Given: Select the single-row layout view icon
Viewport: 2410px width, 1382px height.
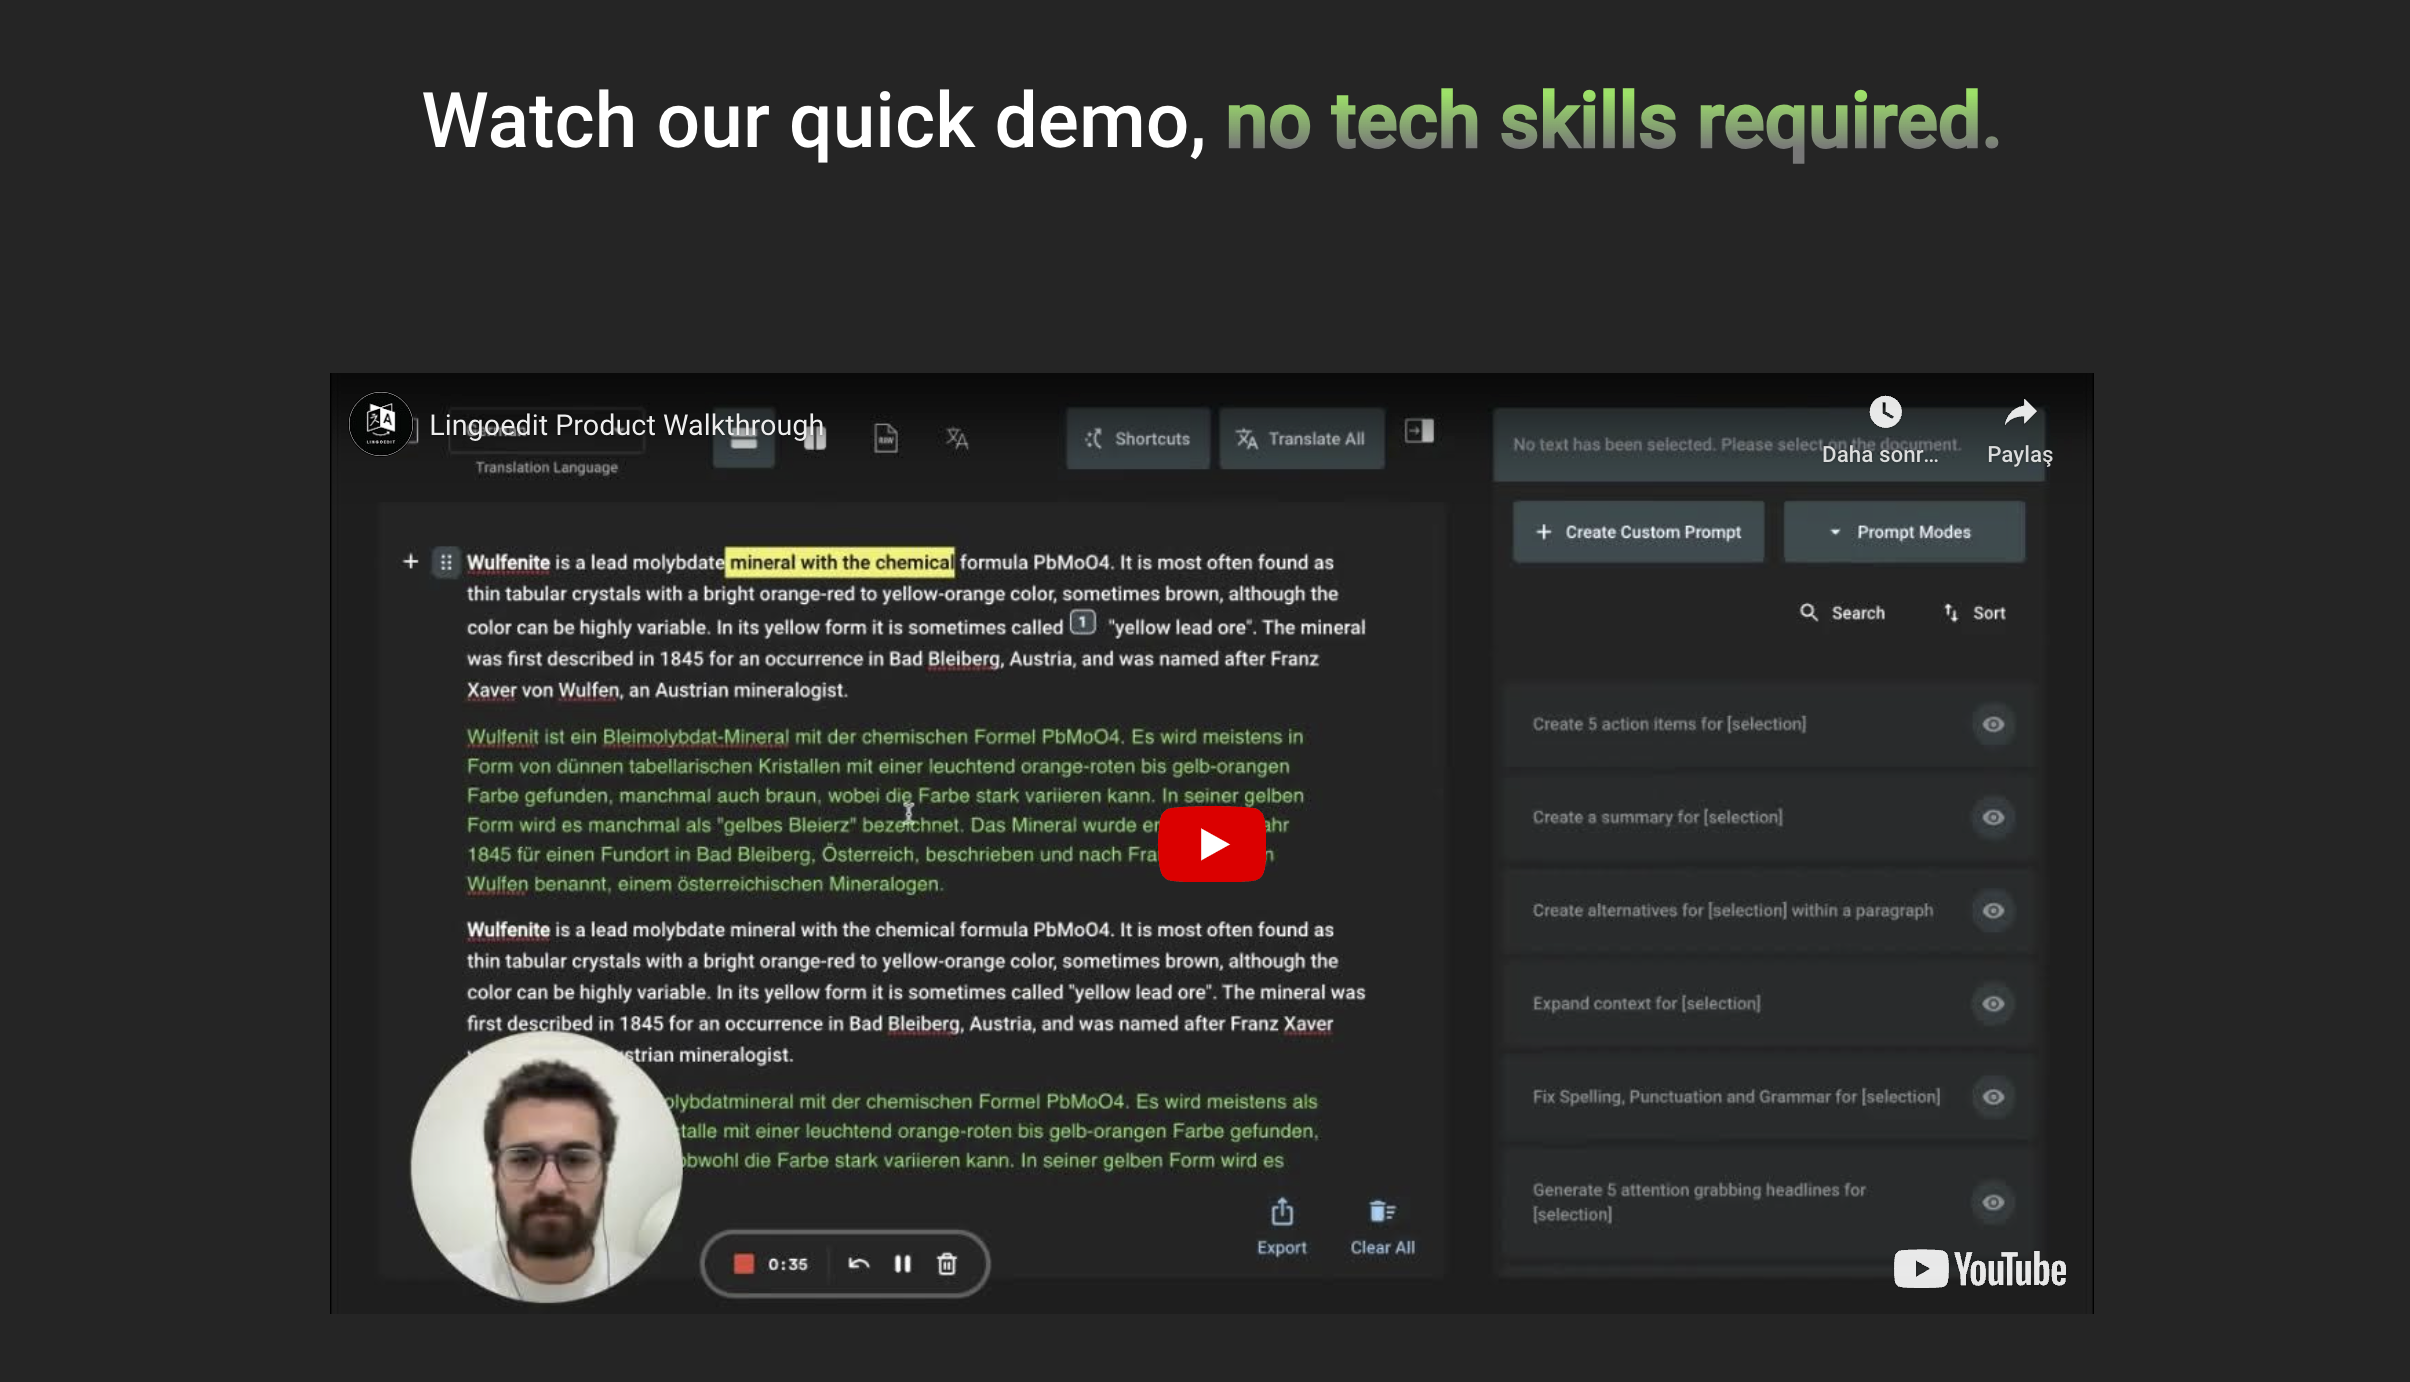Looking at the screenshot, I should pyautogui.click(x=744, y=440).
